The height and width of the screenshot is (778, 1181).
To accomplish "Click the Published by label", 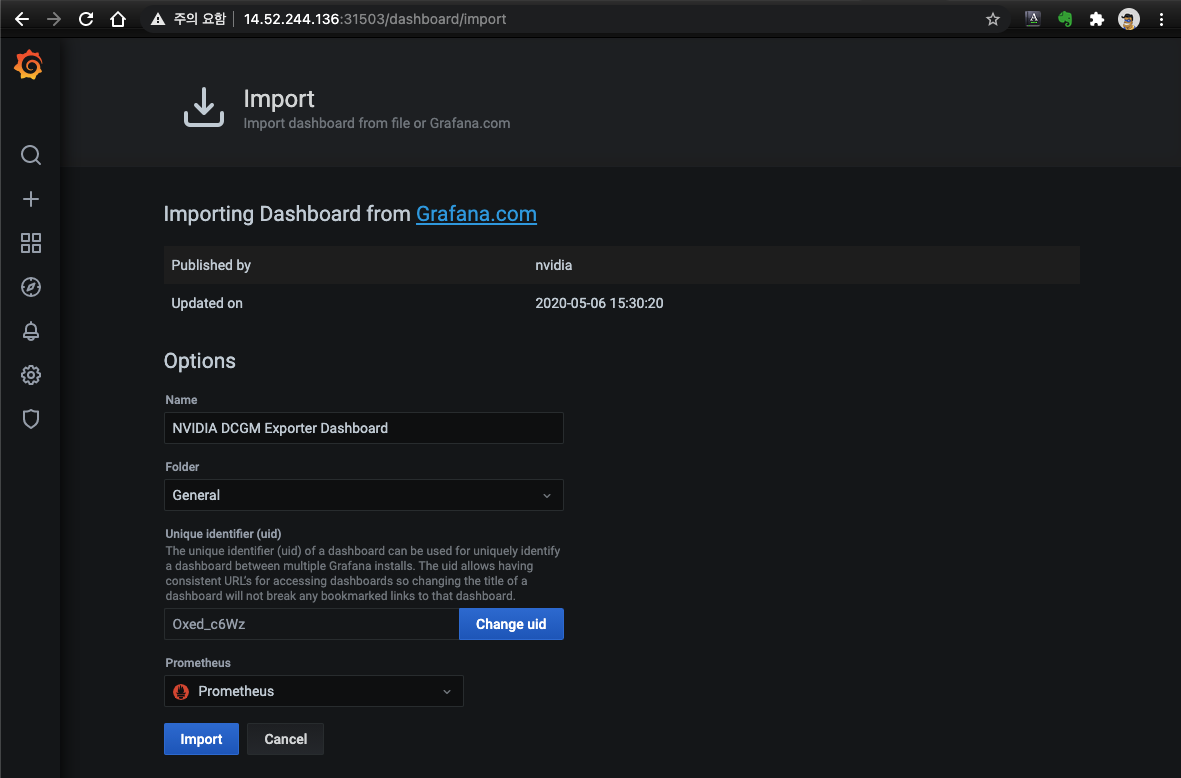I will pos(211,265).
